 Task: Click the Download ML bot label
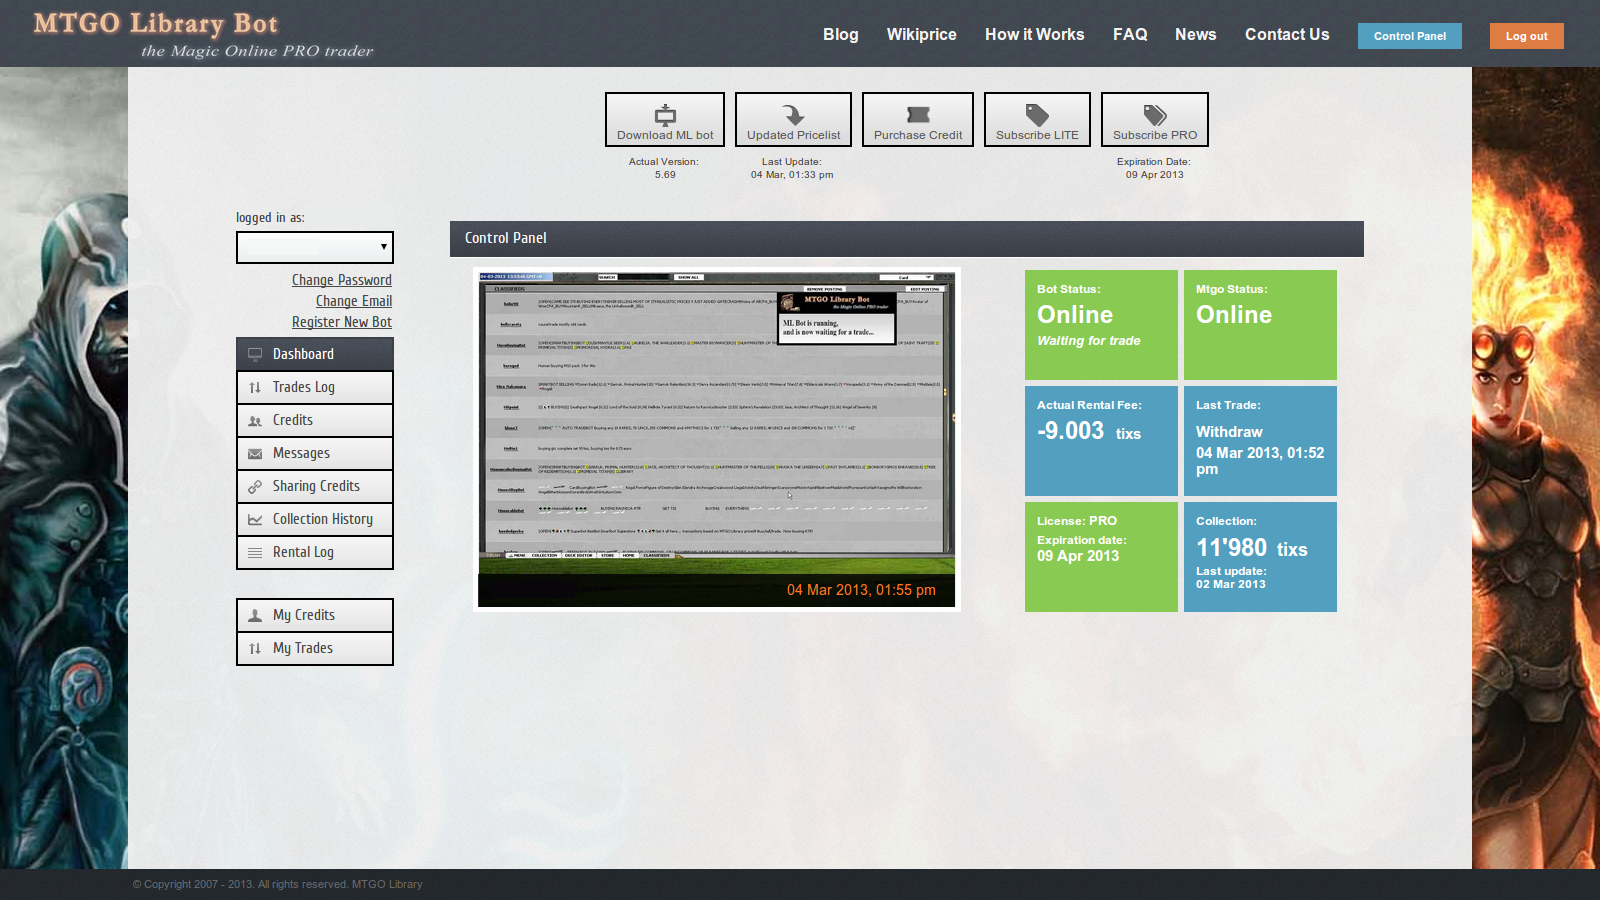tap(665, 135)
